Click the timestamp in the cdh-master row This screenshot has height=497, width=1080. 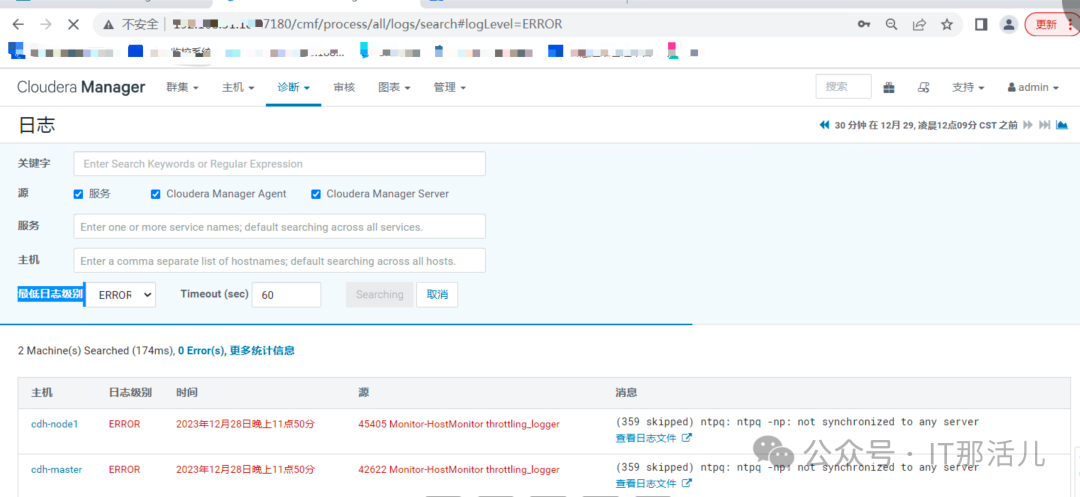[x=245, y=469]
